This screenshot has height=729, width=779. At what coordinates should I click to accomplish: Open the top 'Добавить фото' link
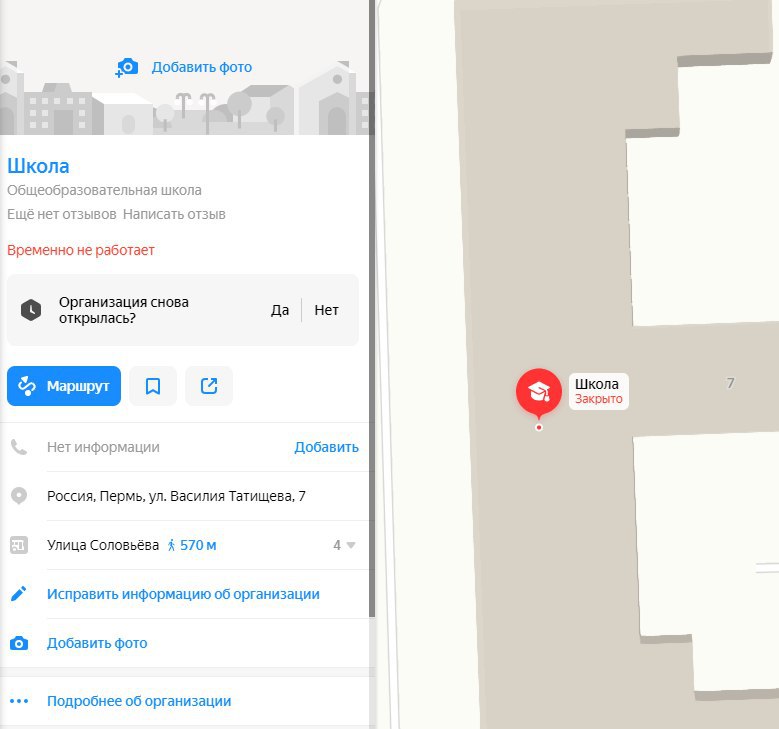click(x=201, y=67)
